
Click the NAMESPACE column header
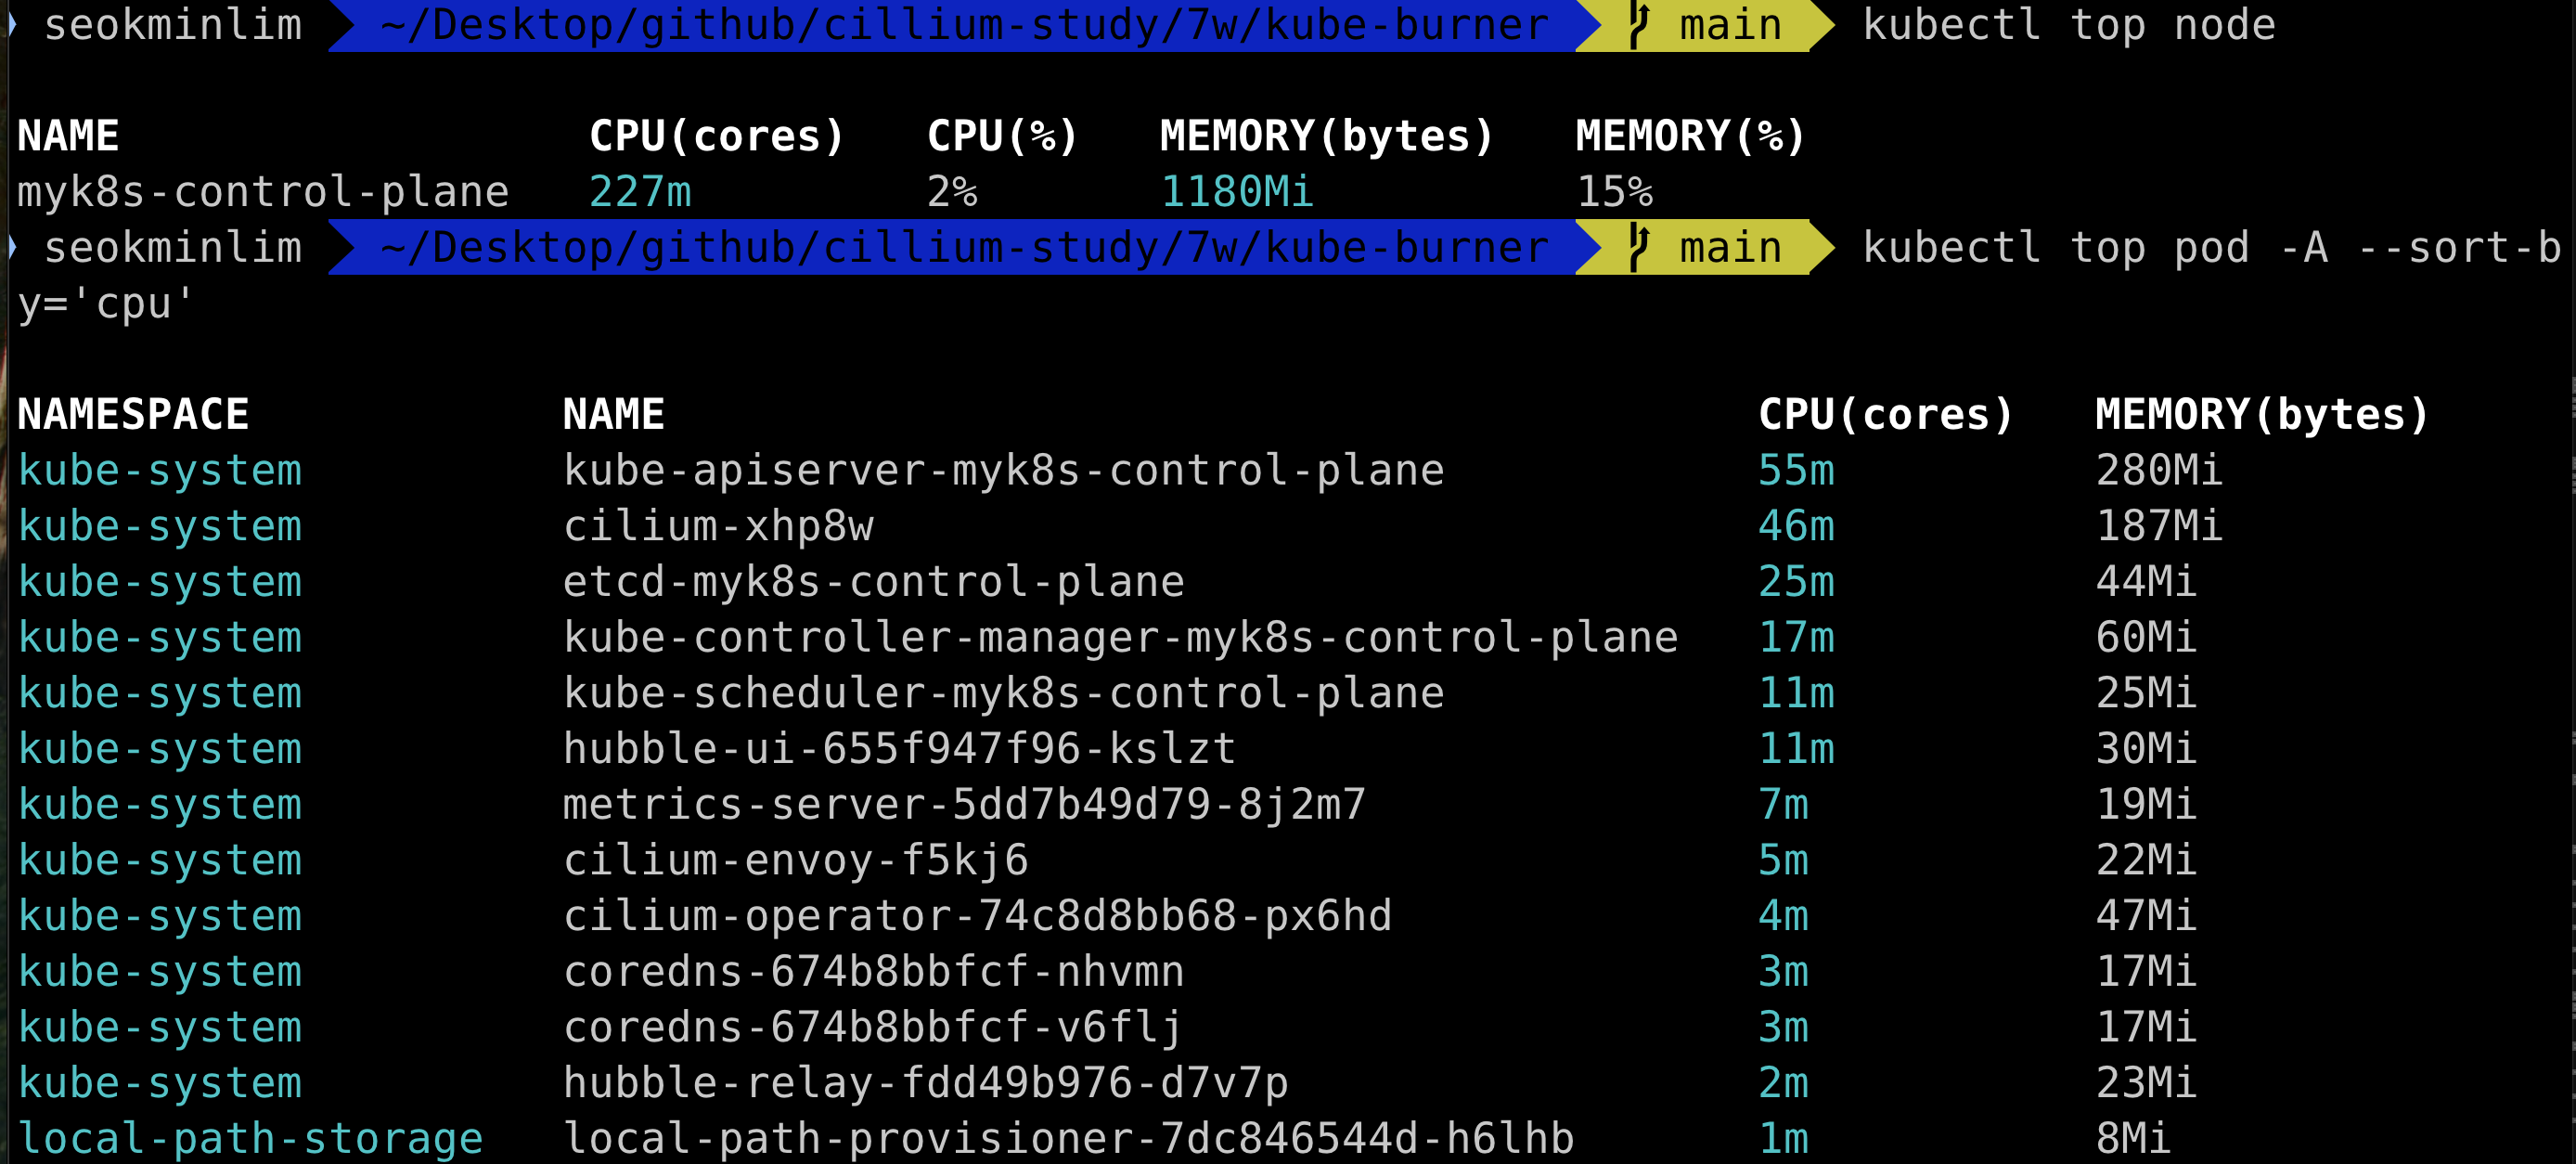click(133, 414)
